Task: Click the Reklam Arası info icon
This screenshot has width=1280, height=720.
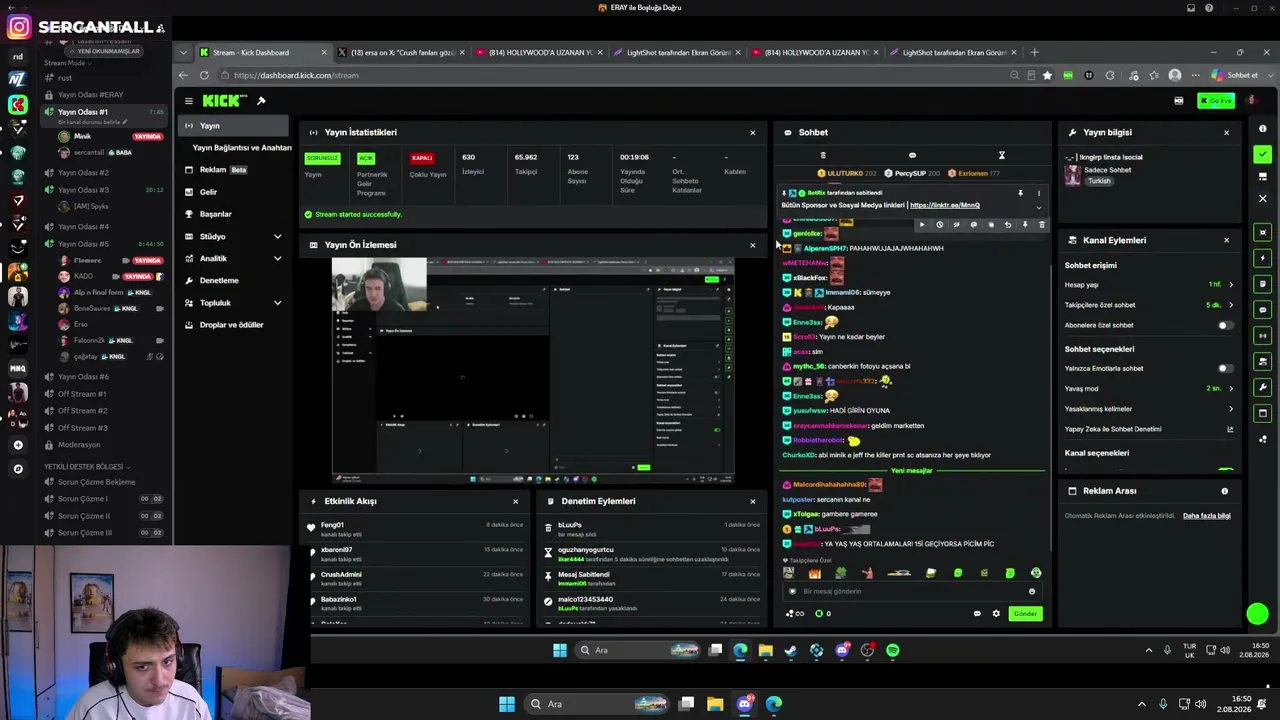Action: pyautogui.click(x=1225, y=491)
